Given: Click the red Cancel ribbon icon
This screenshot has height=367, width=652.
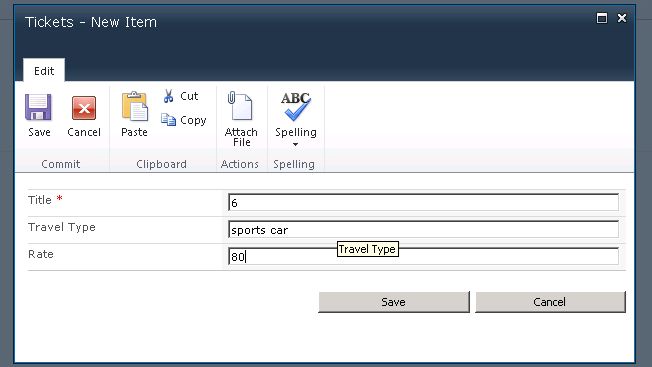Looking at the screenshot, I should tap(84, 108).
